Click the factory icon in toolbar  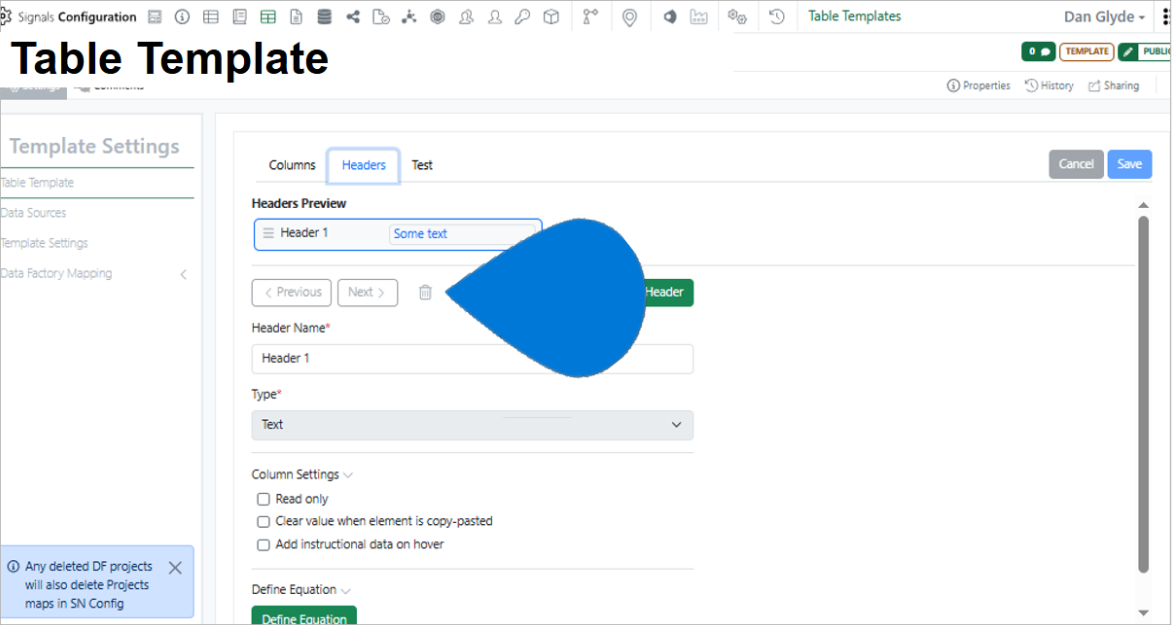point(699,17)
